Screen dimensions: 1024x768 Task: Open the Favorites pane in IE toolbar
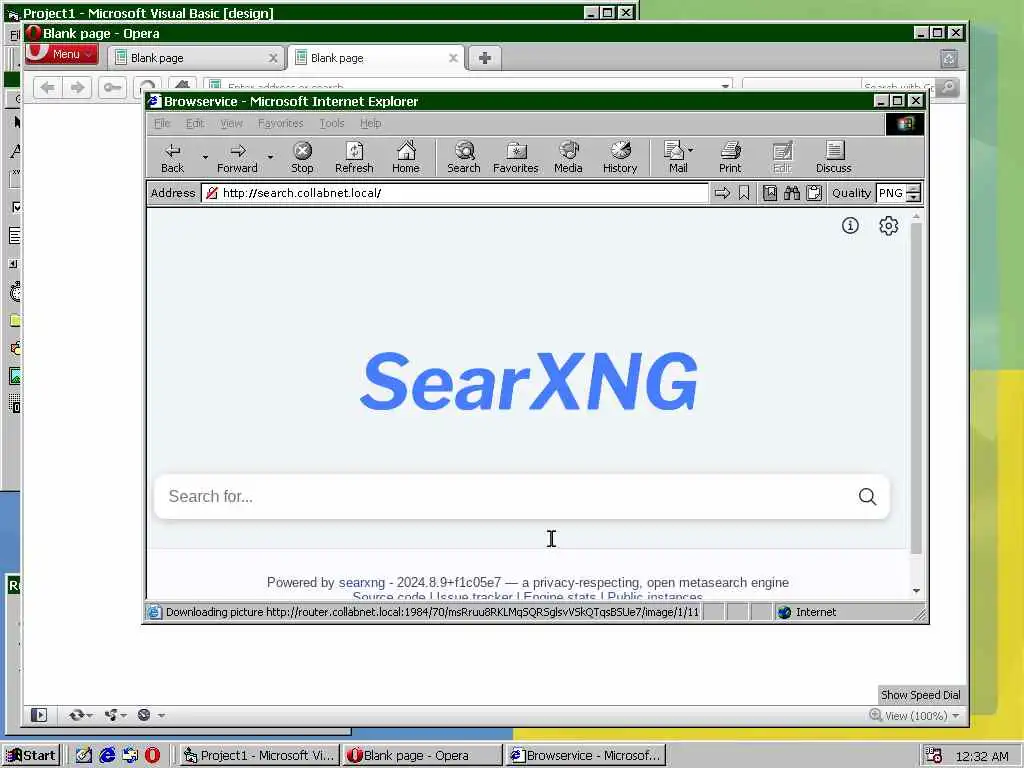tap(516, 157)
